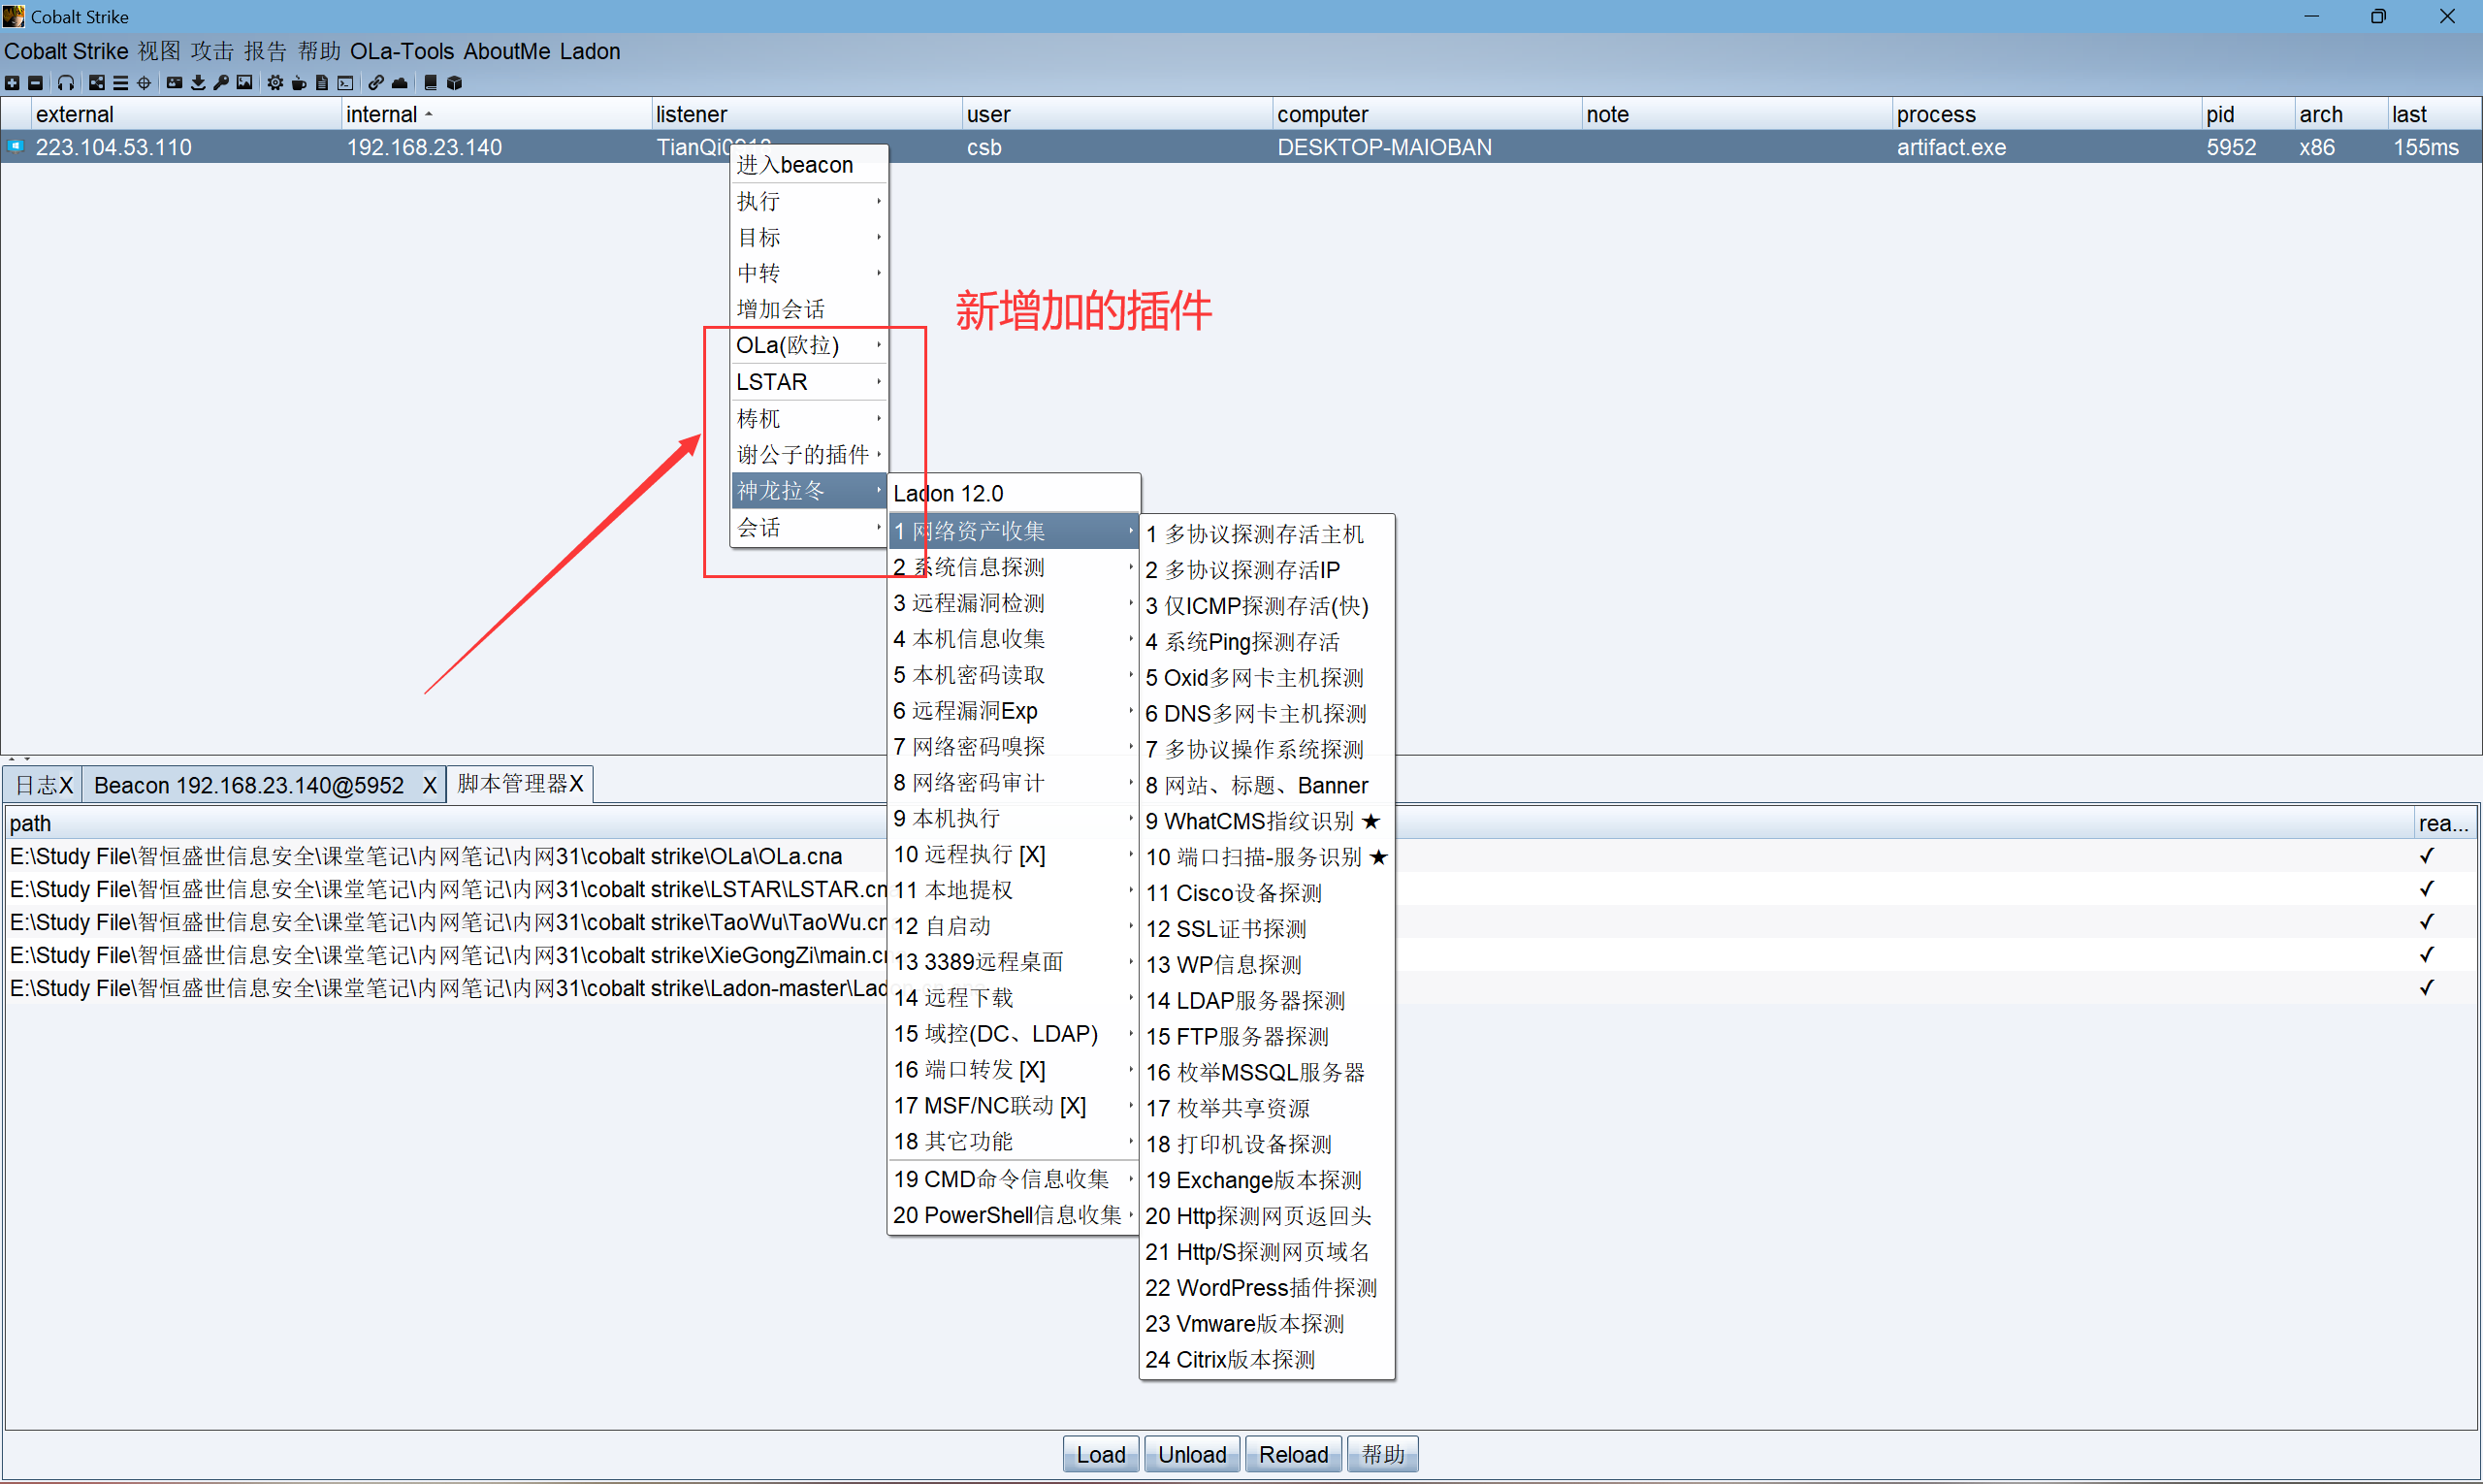The width and height of the screenshot is (2483, 1484).
Task: Click the cube about icon in toolbar
Action: [454, 83]
